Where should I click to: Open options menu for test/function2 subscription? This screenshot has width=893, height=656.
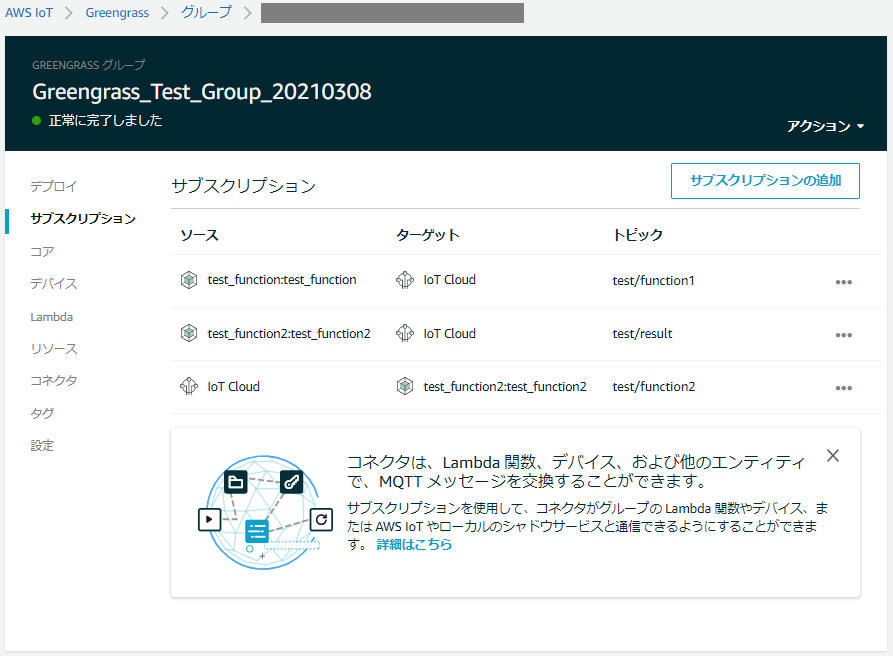[x=843, y=388]
